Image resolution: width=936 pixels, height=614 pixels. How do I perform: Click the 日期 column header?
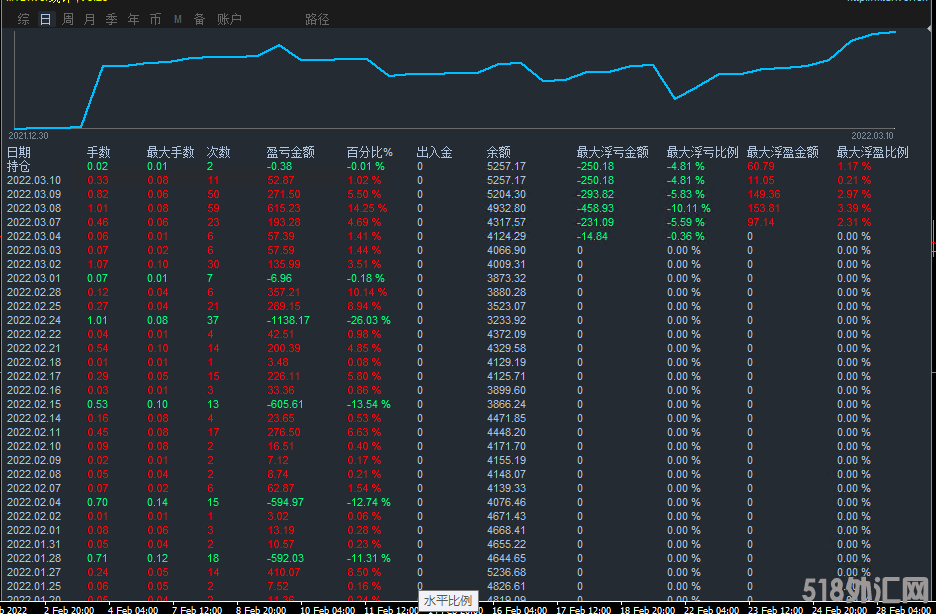pos(19,152)
